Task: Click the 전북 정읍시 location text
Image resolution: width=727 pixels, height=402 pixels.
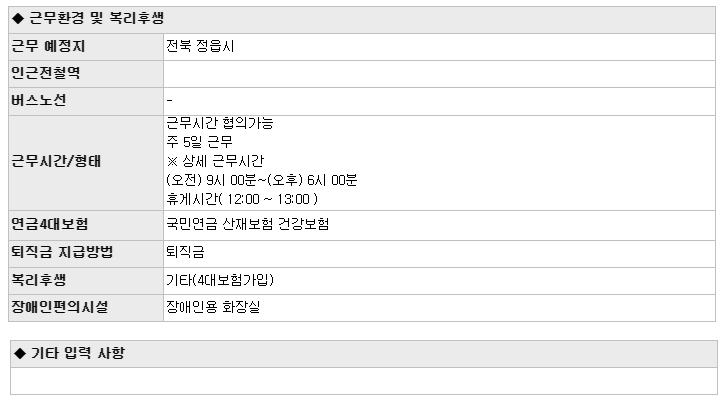Action: tap(200, 46)
